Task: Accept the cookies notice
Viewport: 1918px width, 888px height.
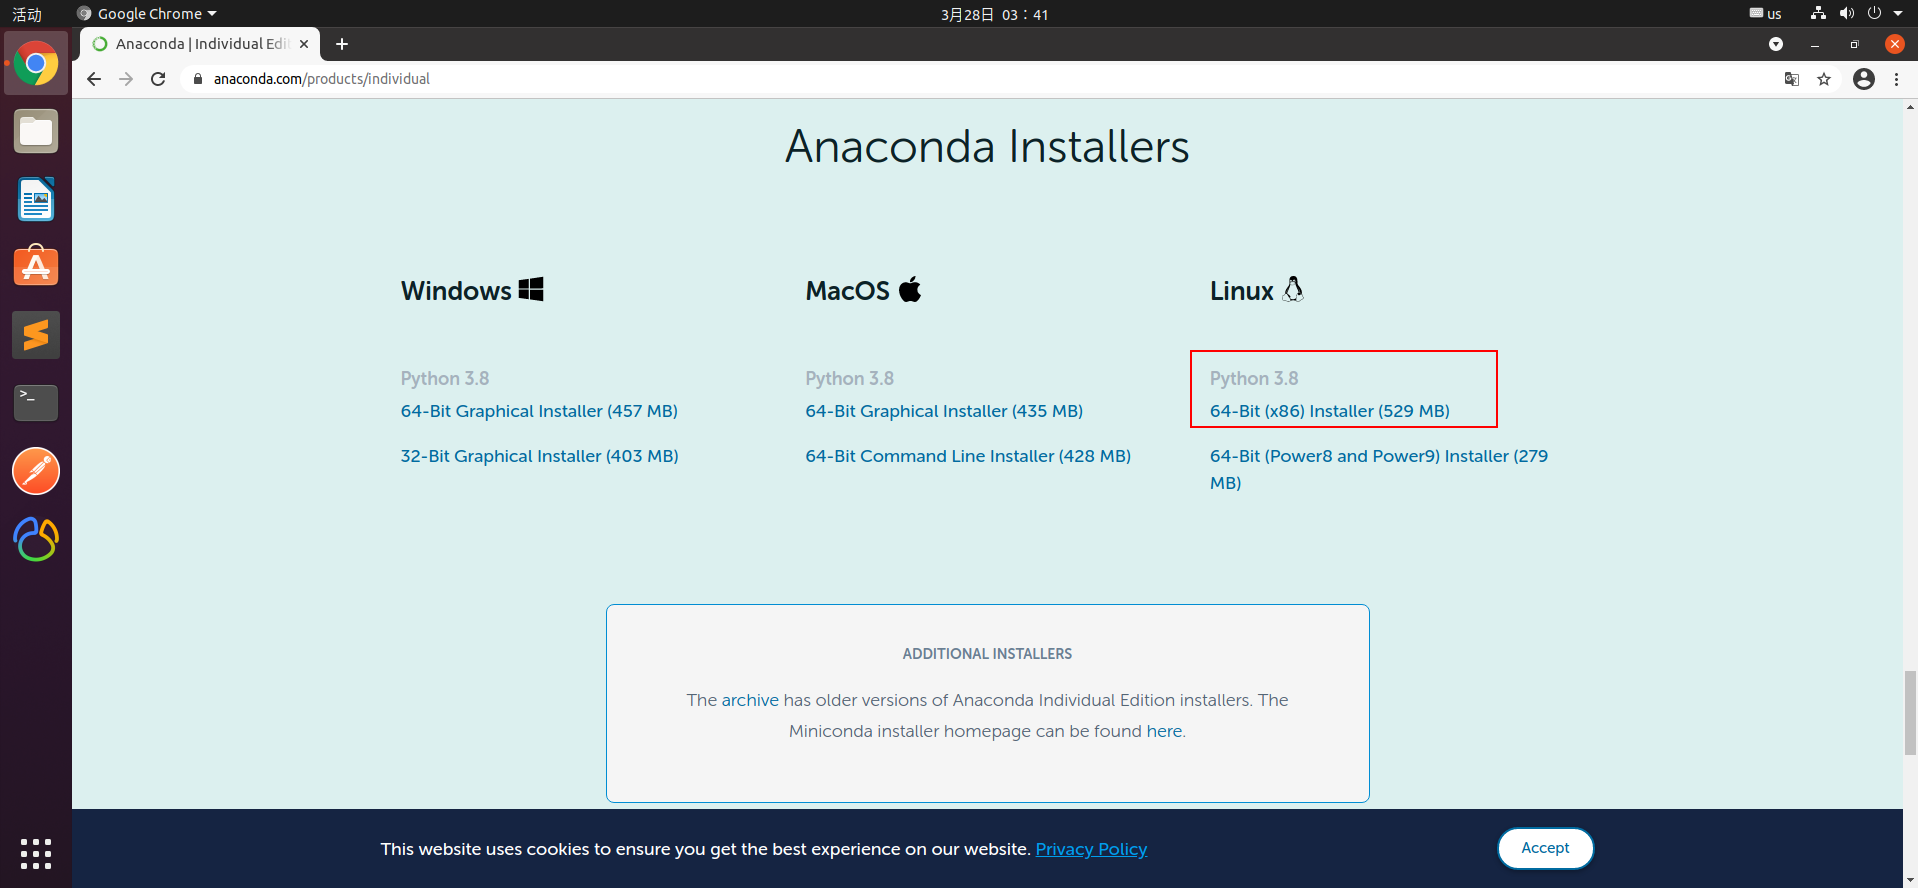Action: (x=1545, y=848)
